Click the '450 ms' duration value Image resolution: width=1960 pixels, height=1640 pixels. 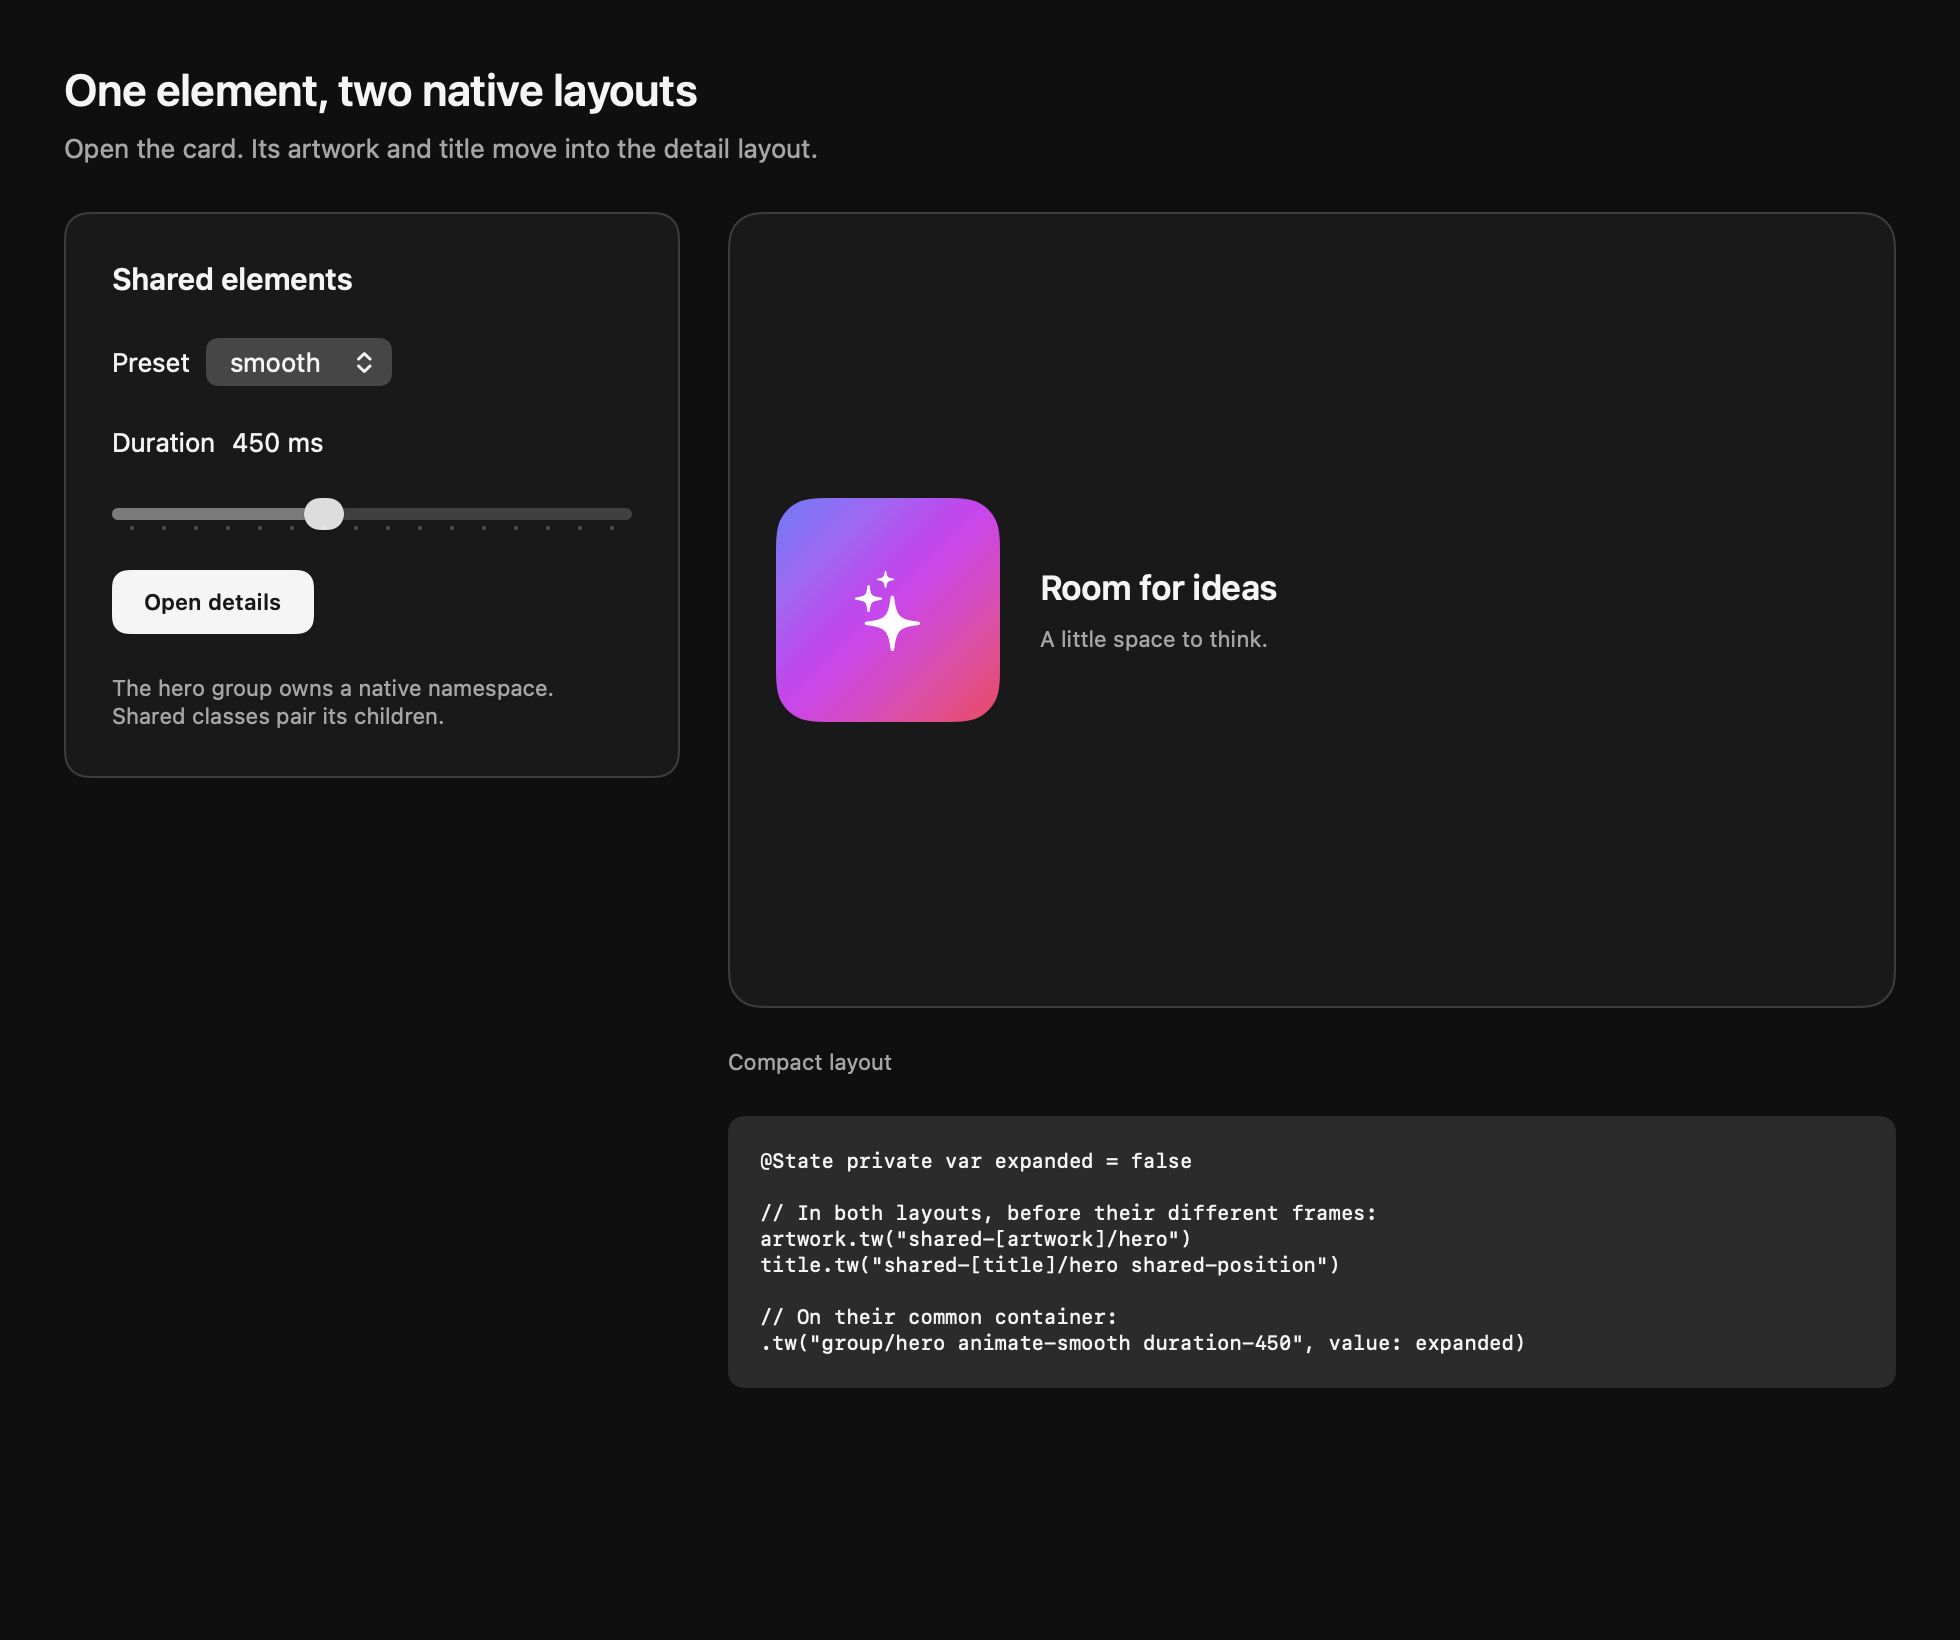point(277,443)
